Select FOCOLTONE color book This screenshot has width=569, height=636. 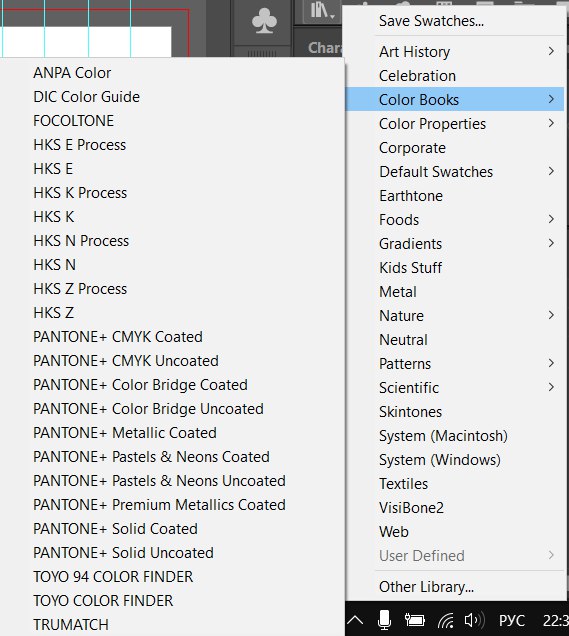coord(172,120)
